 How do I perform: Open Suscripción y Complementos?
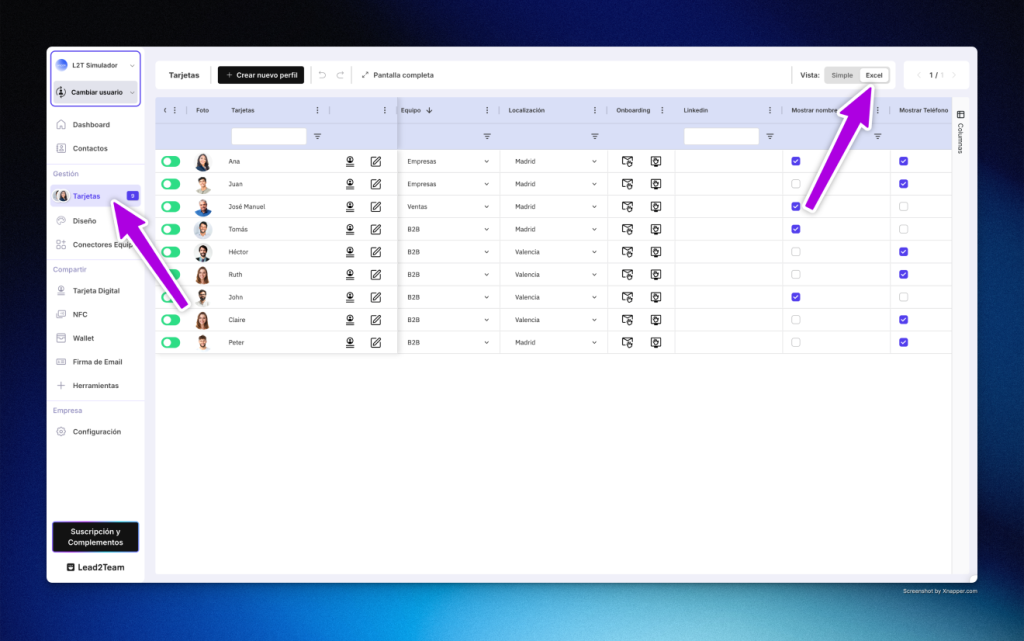[95, 537]
